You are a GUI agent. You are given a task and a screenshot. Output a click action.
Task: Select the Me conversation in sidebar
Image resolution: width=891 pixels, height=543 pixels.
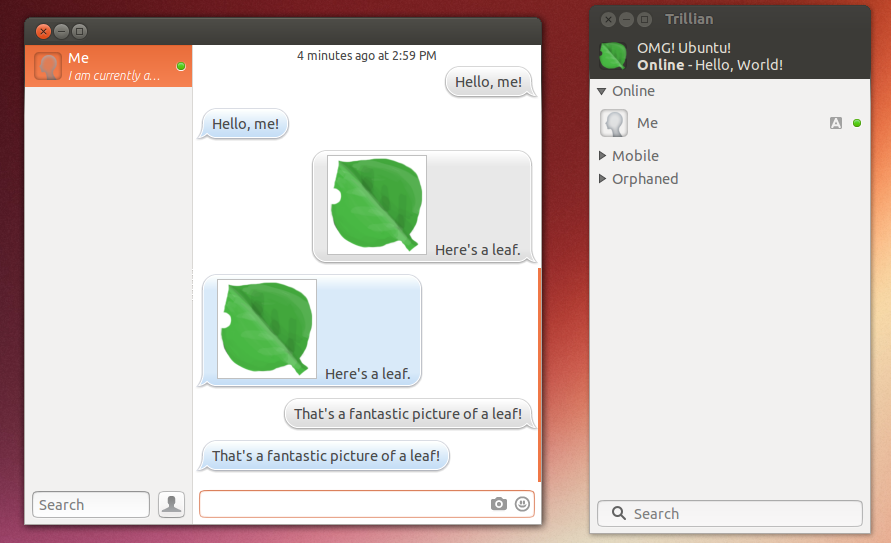pos(109,66)
